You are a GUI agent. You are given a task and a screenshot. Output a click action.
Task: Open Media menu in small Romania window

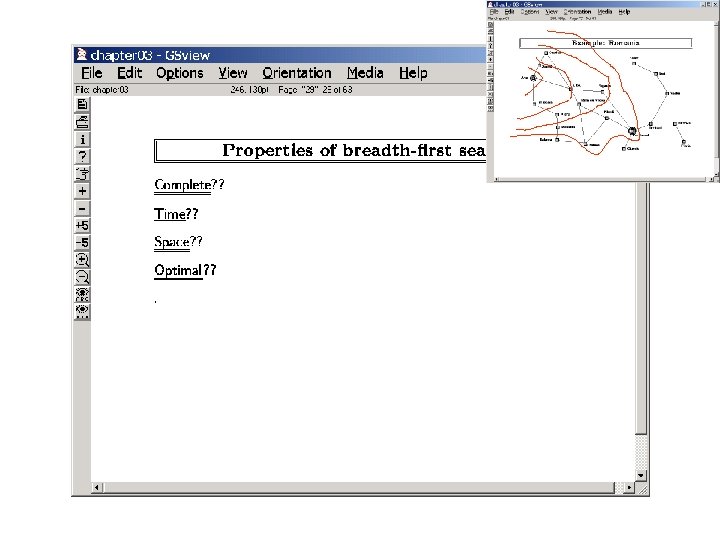(605, 12)
